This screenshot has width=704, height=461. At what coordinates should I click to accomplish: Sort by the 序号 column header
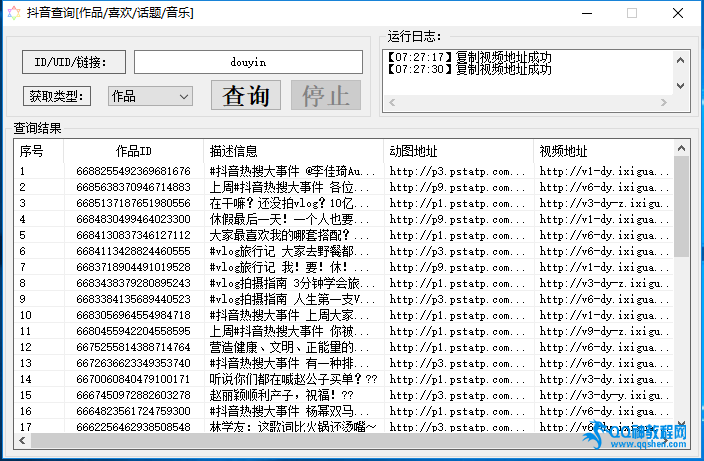click(x=39, y=151)
